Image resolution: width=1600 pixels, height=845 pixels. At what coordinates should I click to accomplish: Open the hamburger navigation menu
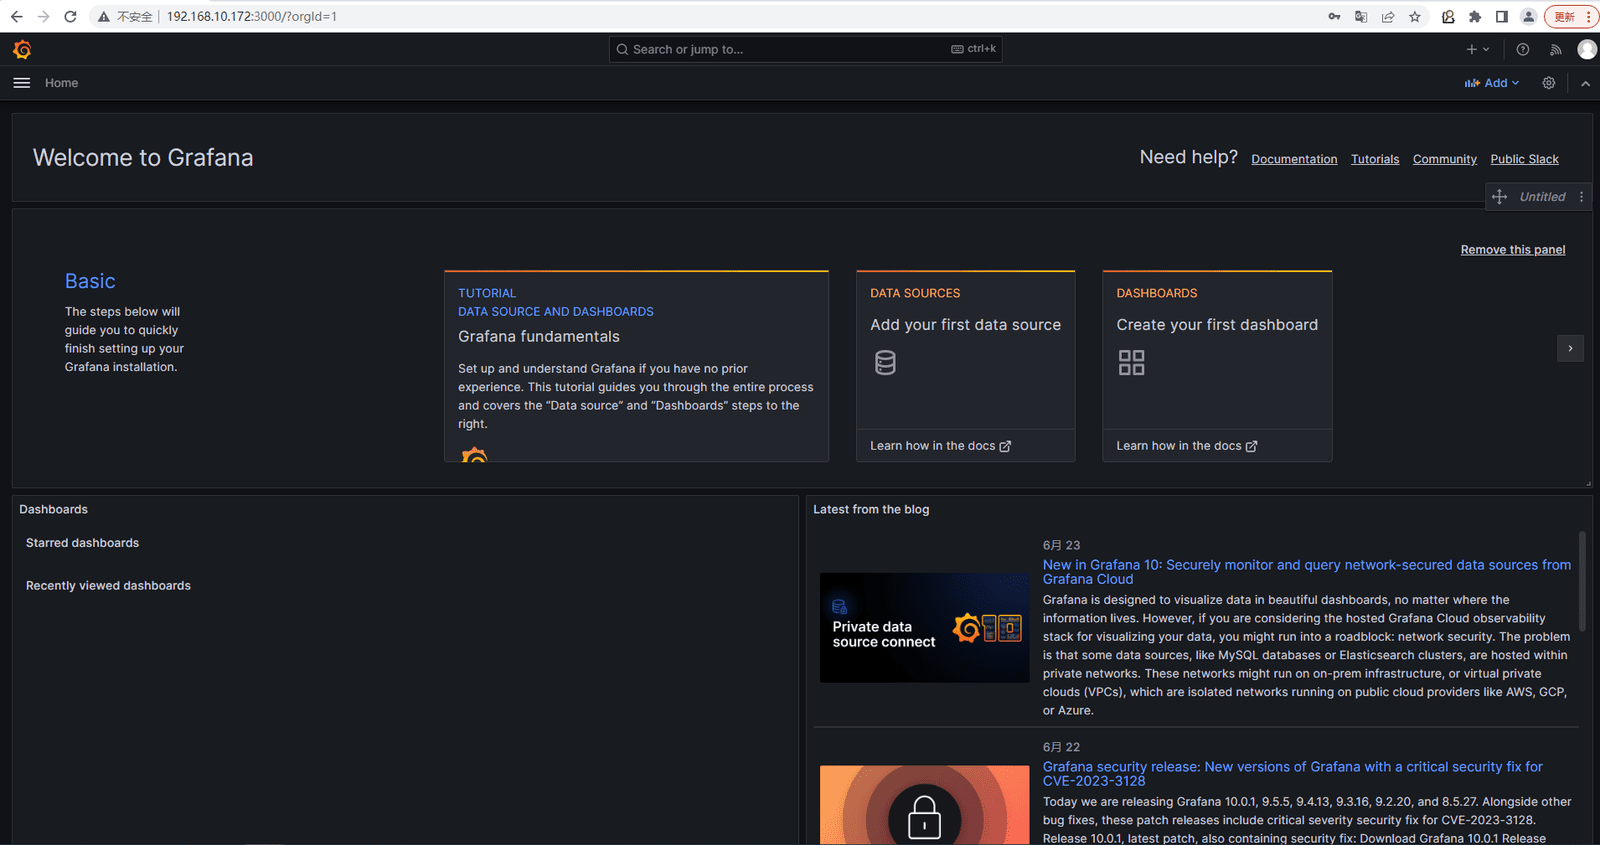pos(22,83)
